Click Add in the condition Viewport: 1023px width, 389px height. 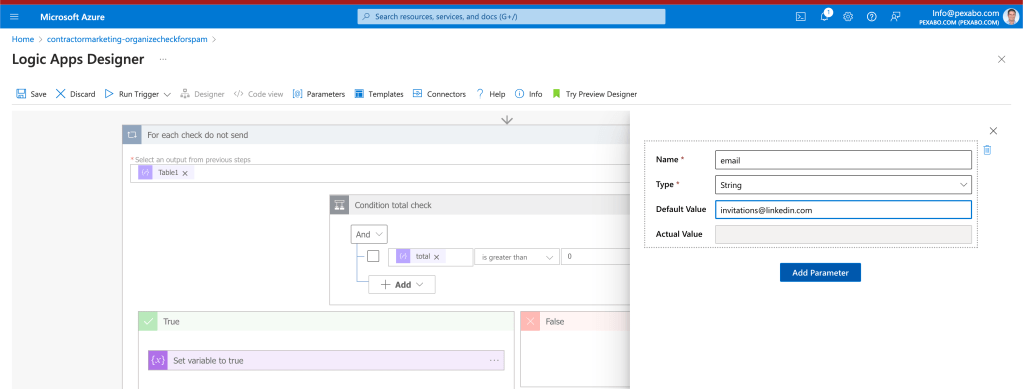pos(402,285)
